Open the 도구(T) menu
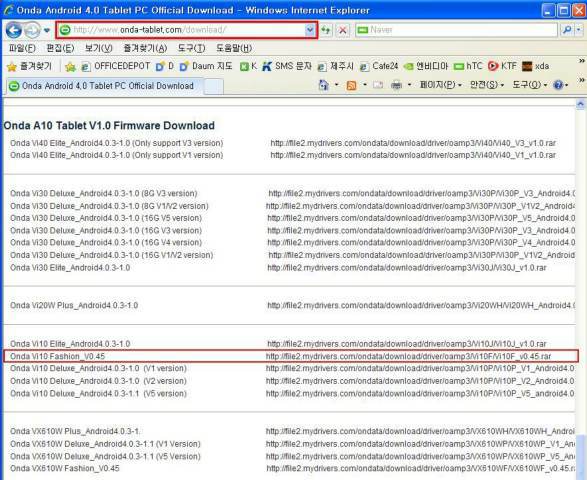This screenshot has height=480, width=587. (191, 48)
